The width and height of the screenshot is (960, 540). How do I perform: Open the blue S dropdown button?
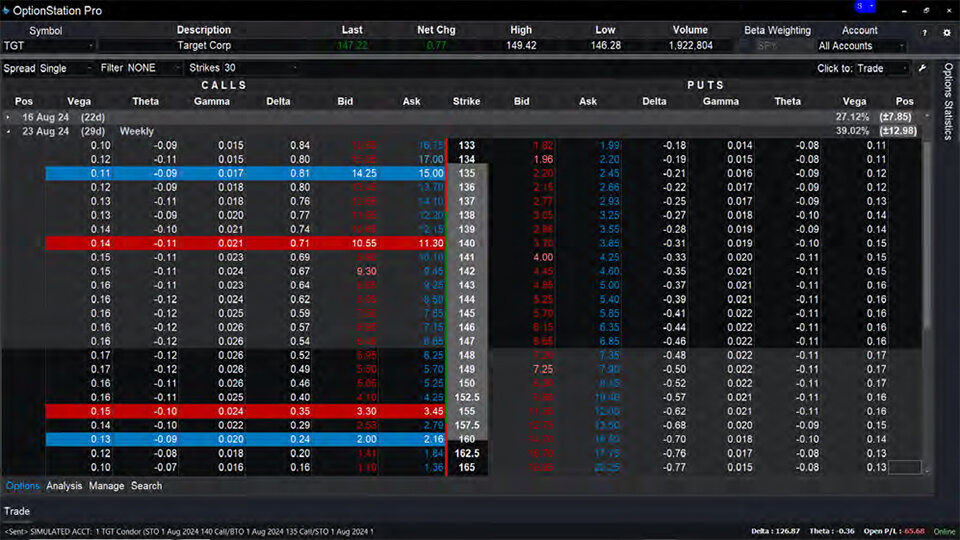coord(864,6)
